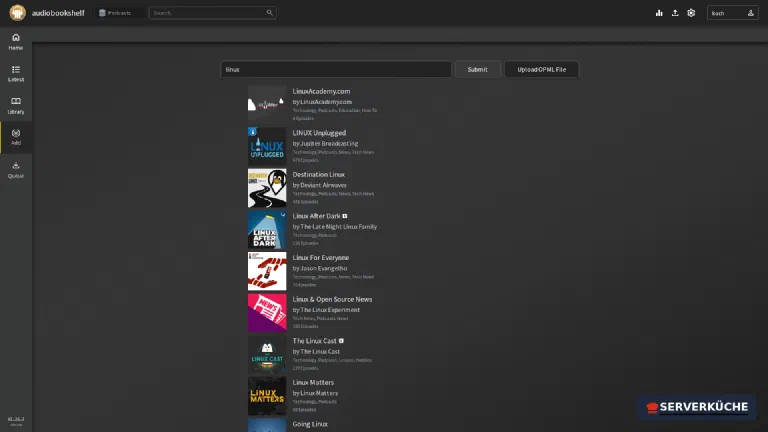Click the magnifier icon in top search
Screen dimensions: 768x432
[x=269, y=13]
